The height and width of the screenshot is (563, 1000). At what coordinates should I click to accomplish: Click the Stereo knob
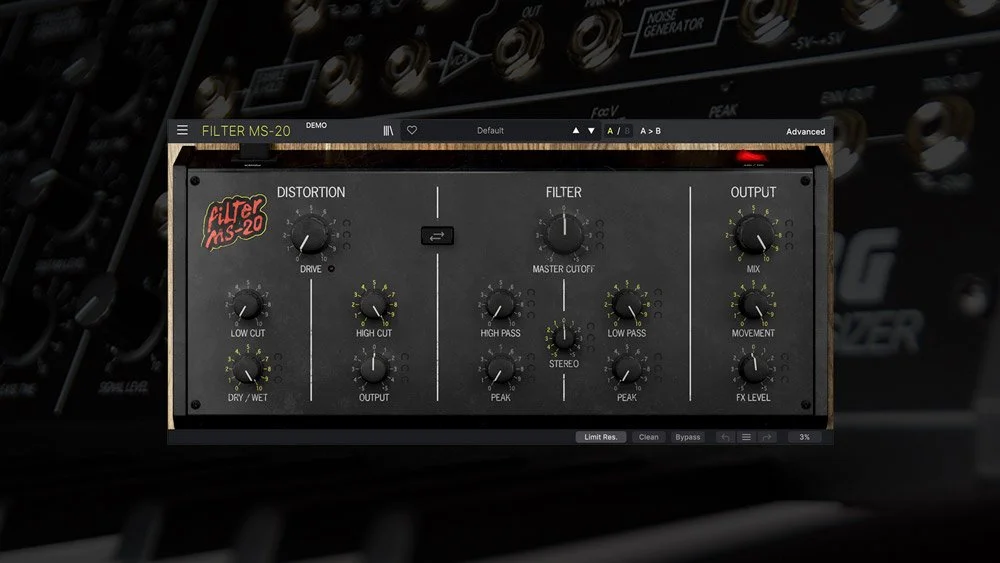(x=564, y=337)
